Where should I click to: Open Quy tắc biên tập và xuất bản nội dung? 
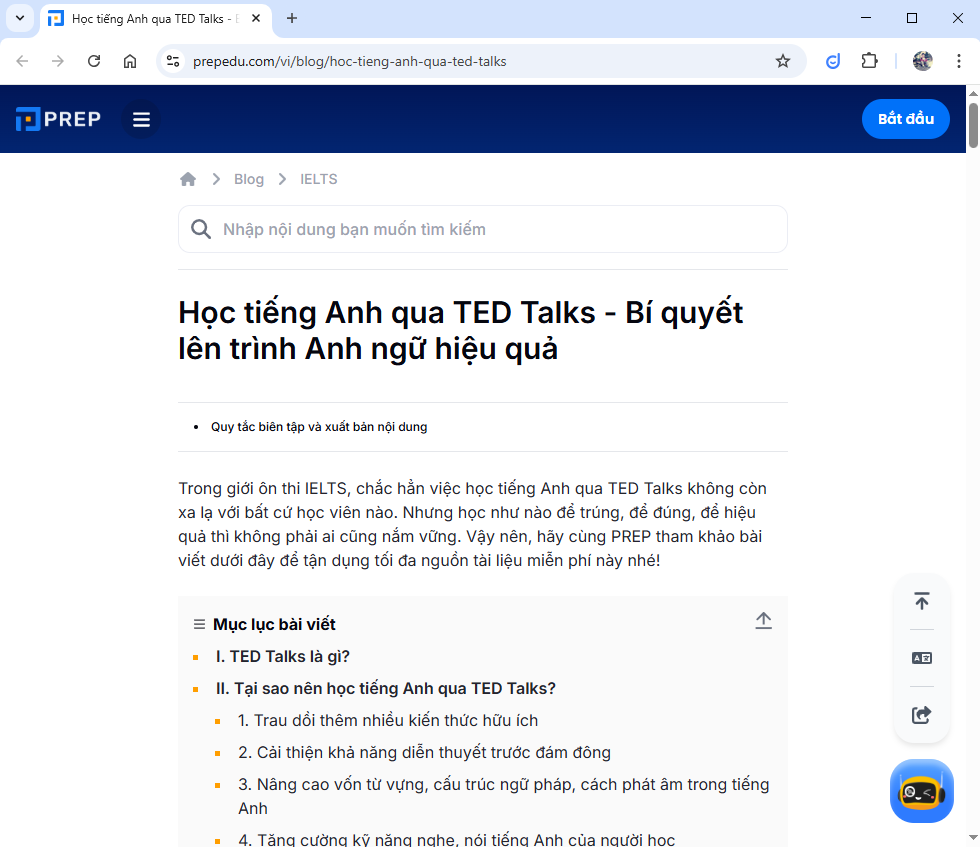[319, 427]
